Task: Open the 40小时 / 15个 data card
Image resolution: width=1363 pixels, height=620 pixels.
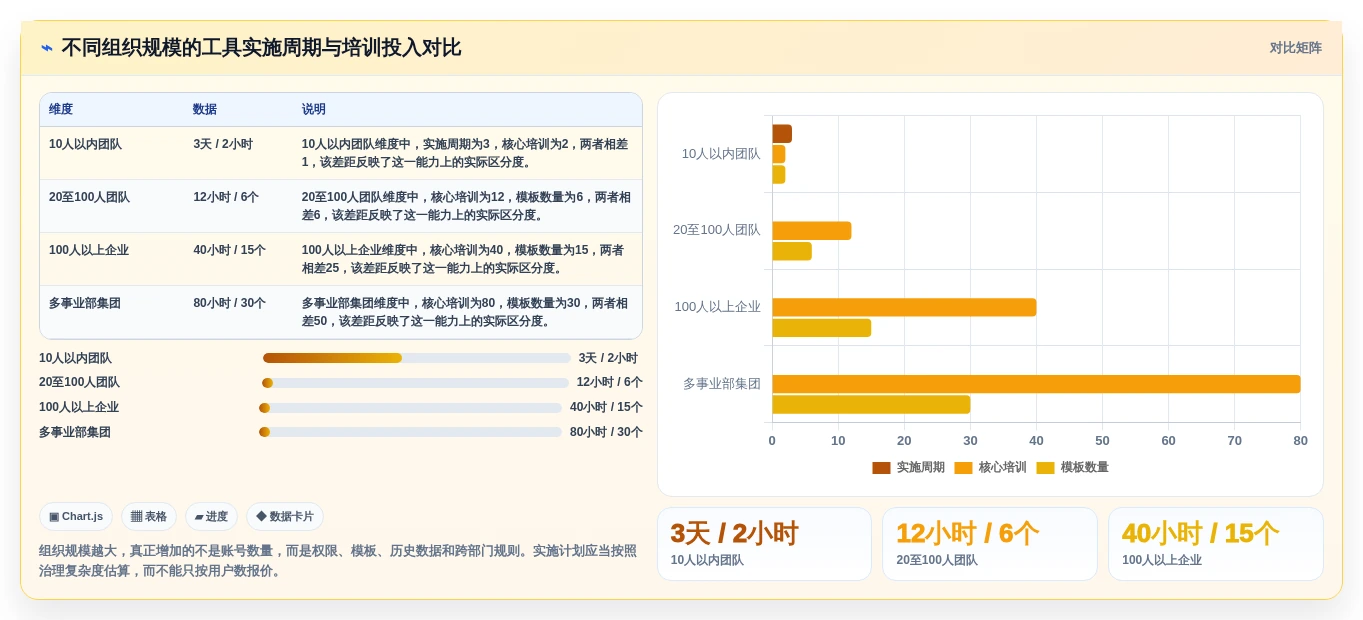Action: 1215,544
